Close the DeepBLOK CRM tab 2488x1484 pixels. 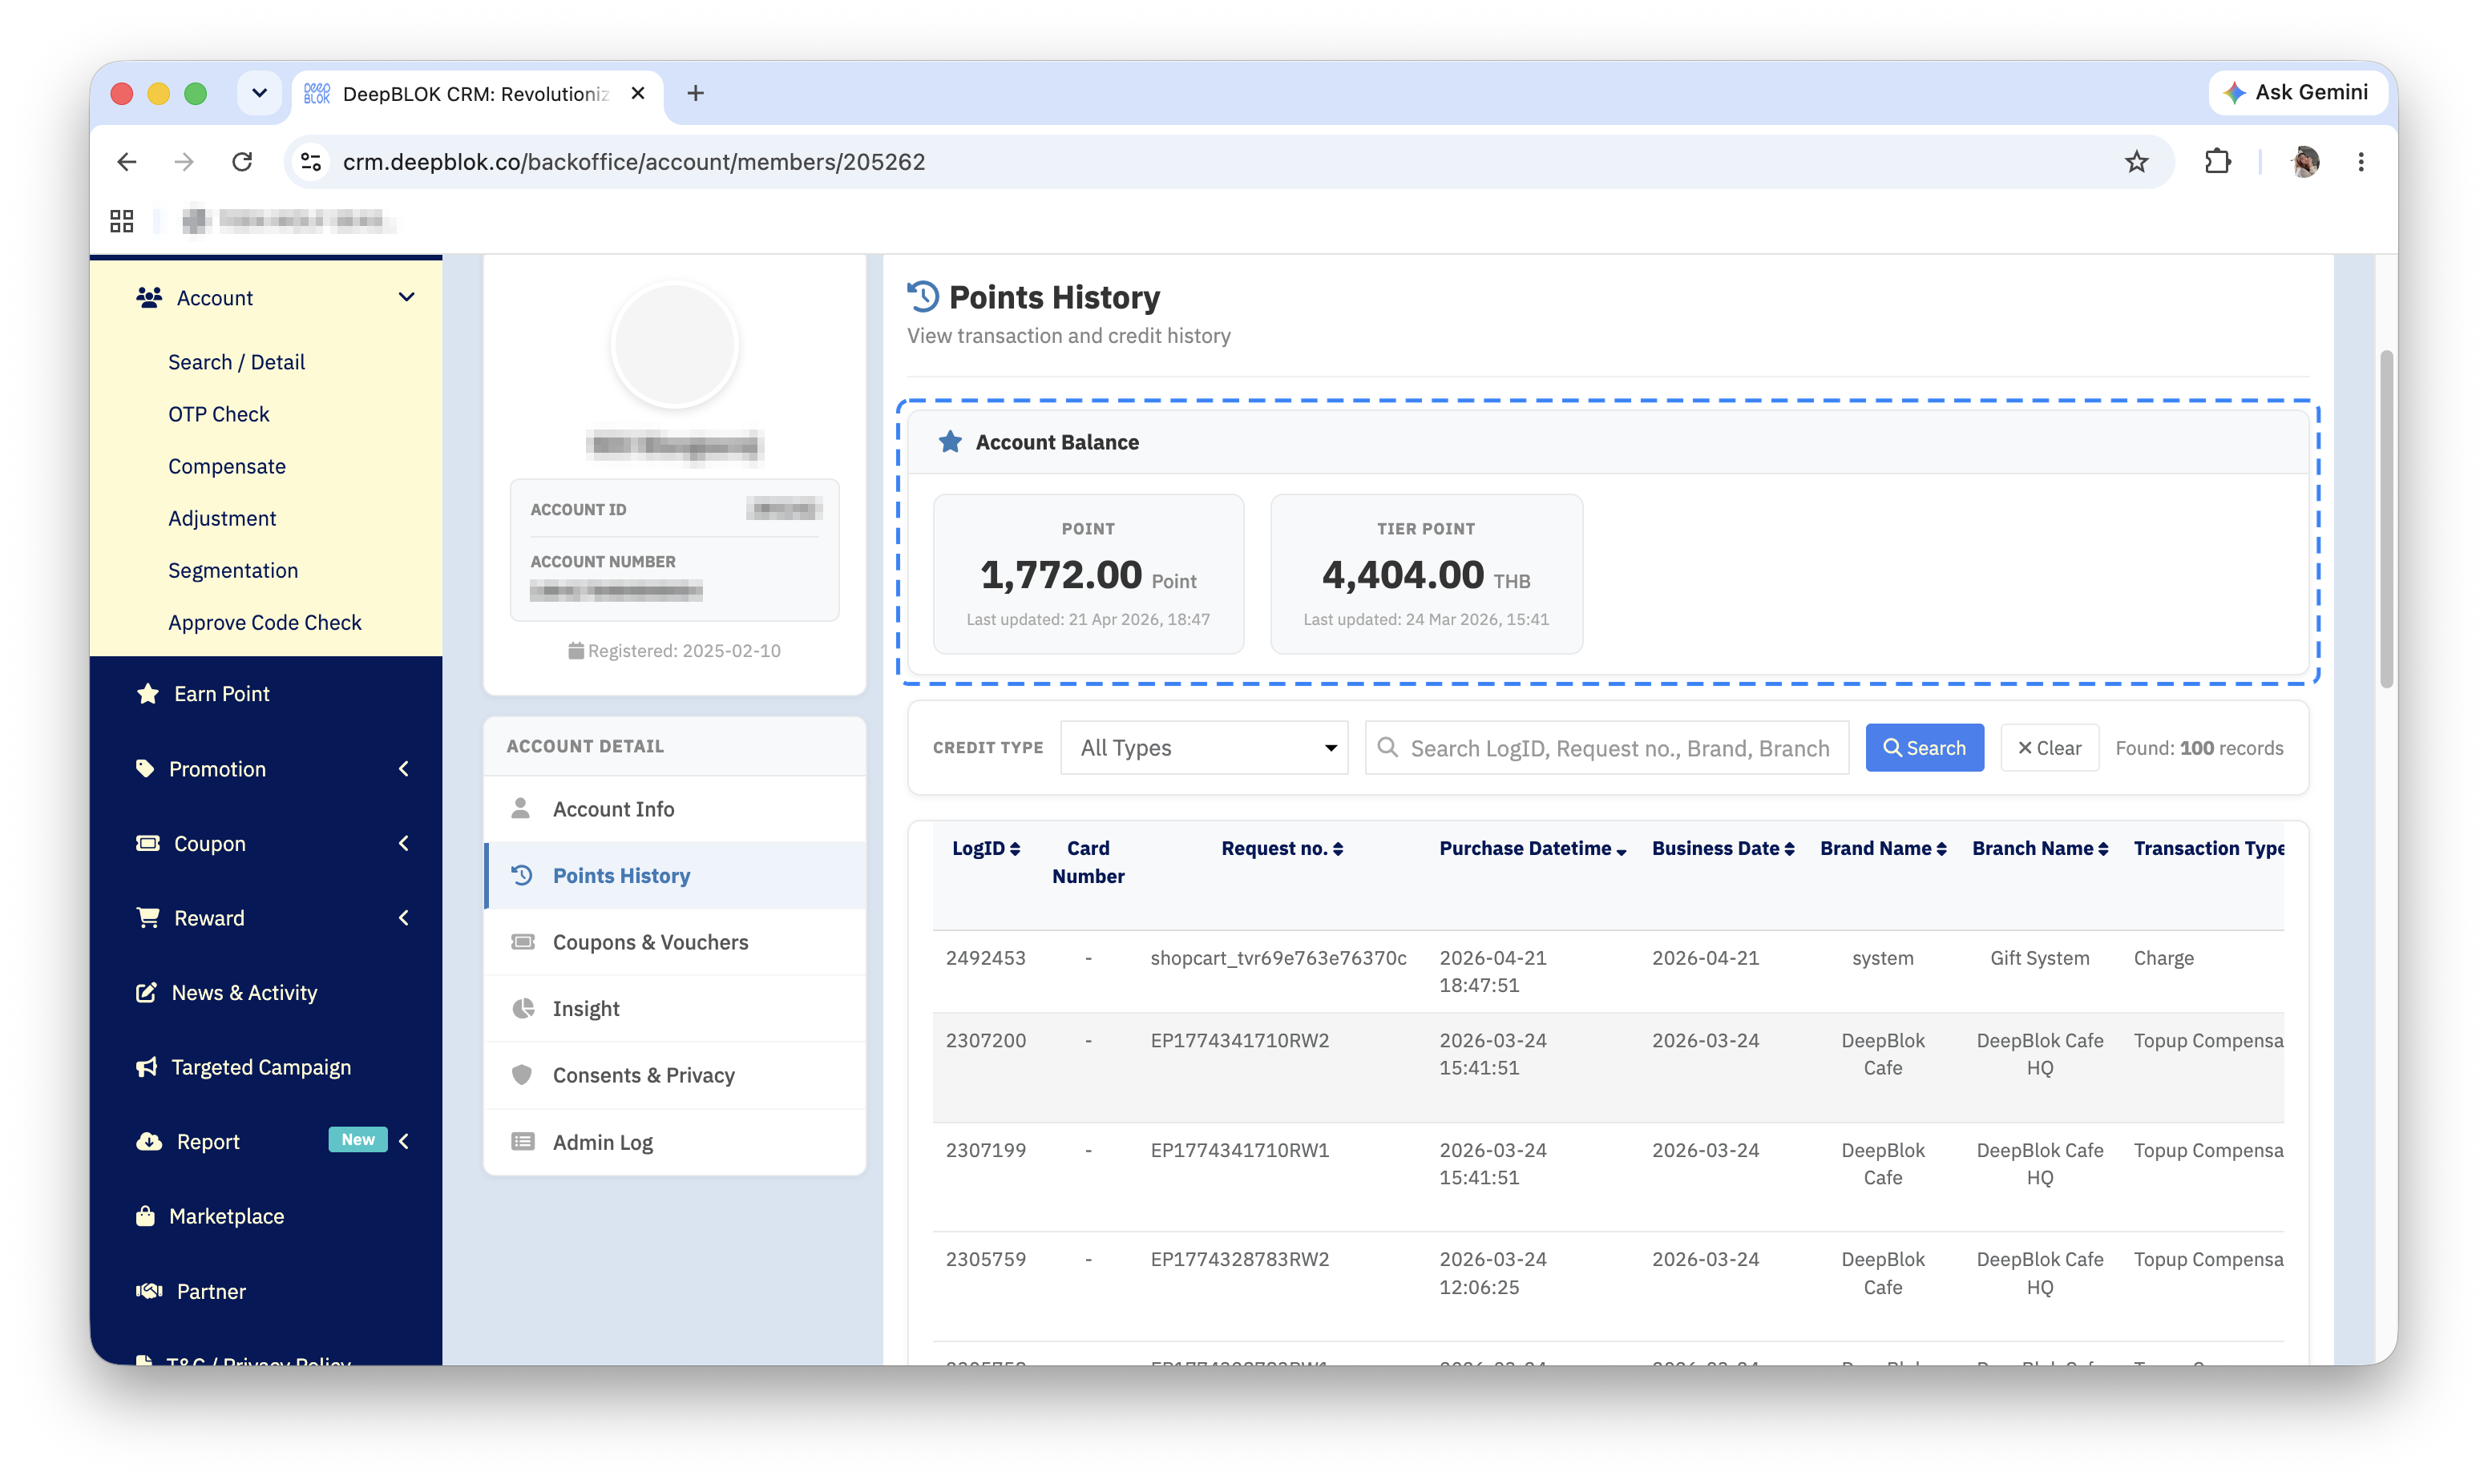[x=638, y=93]
